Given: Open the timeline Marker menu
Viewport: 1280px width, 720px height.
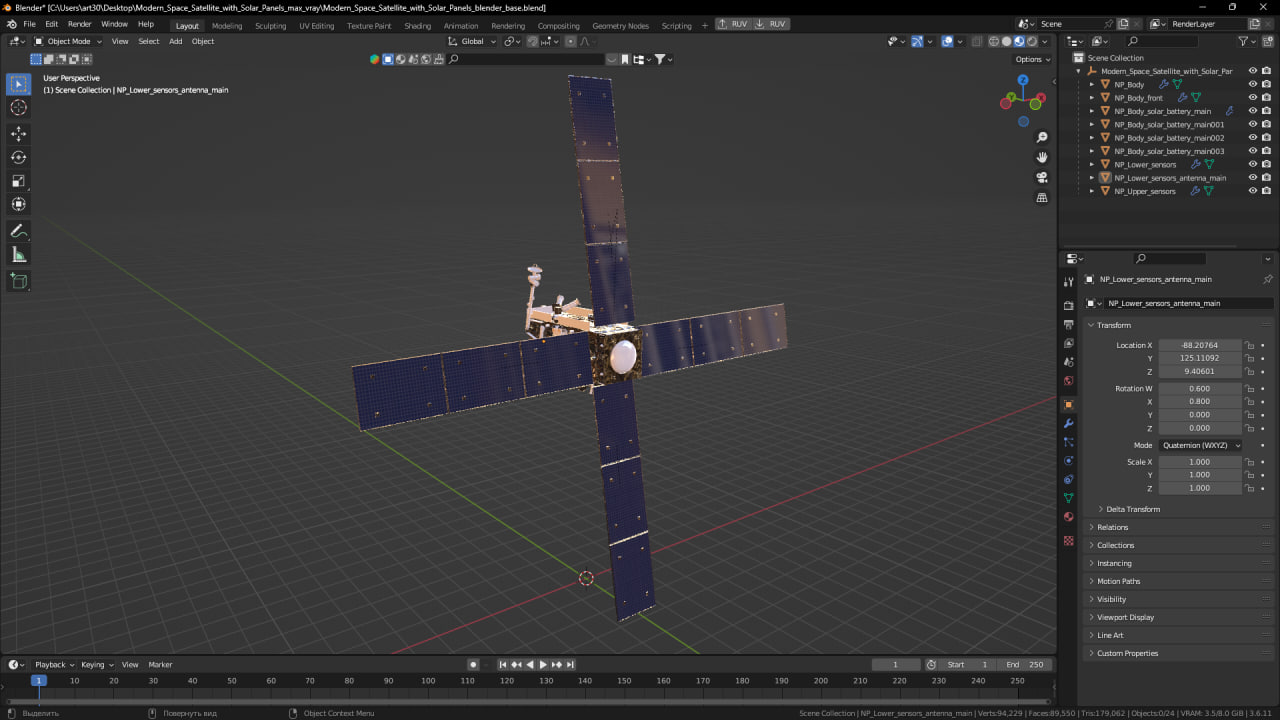Looking at the screenshot, I should [x=160, y=664].
